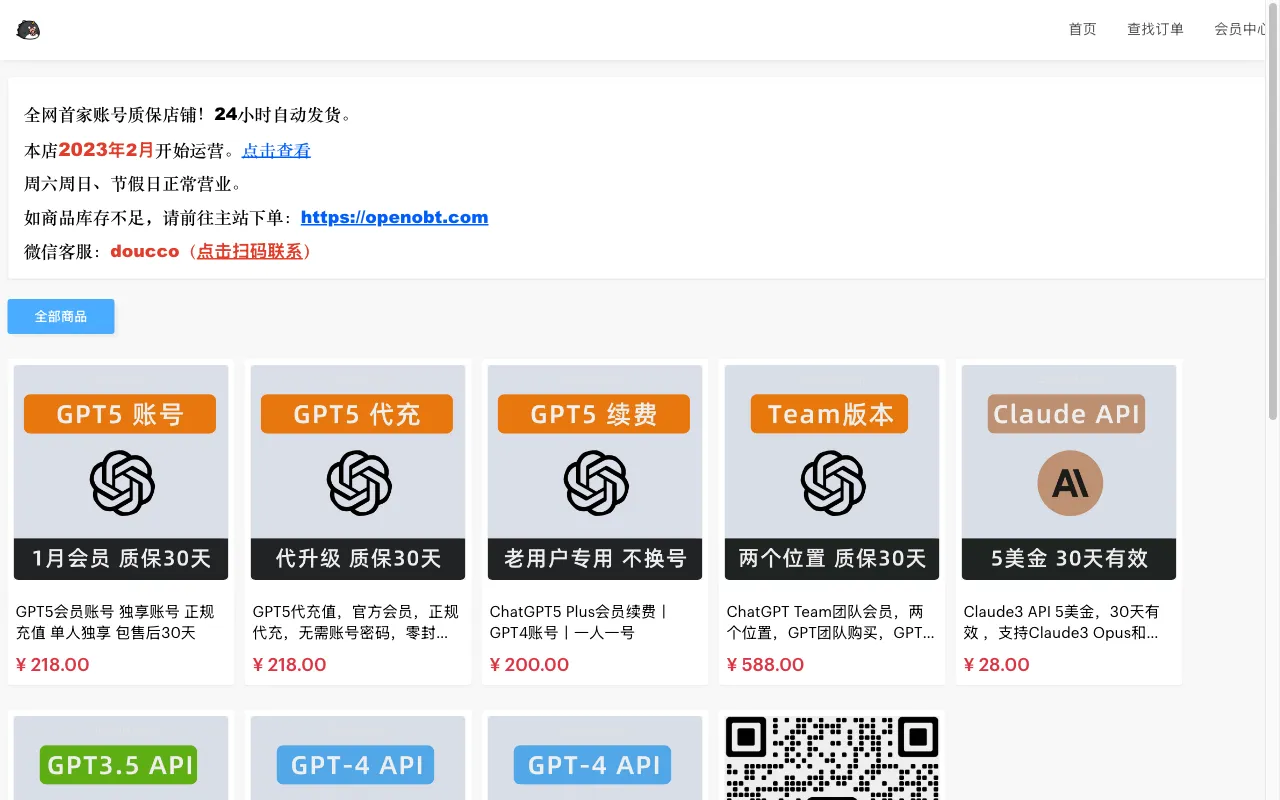Open 会员中心 menu item

[x=1241, y=29]
